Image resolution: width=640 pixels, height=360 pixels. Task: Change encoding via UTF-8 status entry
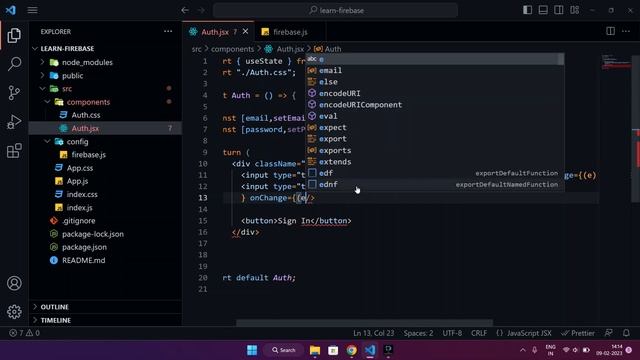tap(452, 333)
